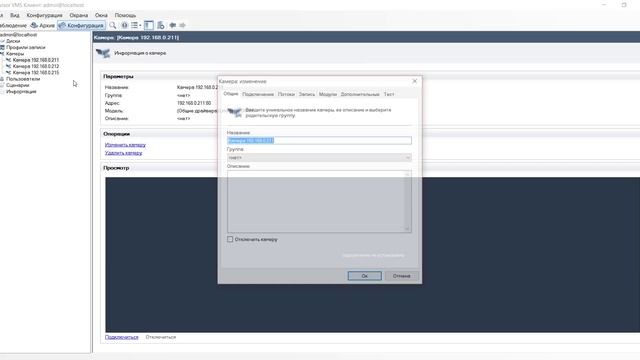The image size is (640, 360).
Task: Toggle the Отключить камеру checkbox
Action: tap(230, 239)
